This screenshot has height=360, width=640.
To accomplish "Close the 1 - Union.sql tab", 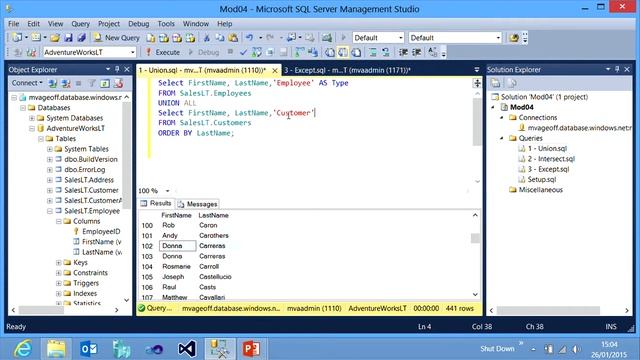I will [x=275, y=71].
